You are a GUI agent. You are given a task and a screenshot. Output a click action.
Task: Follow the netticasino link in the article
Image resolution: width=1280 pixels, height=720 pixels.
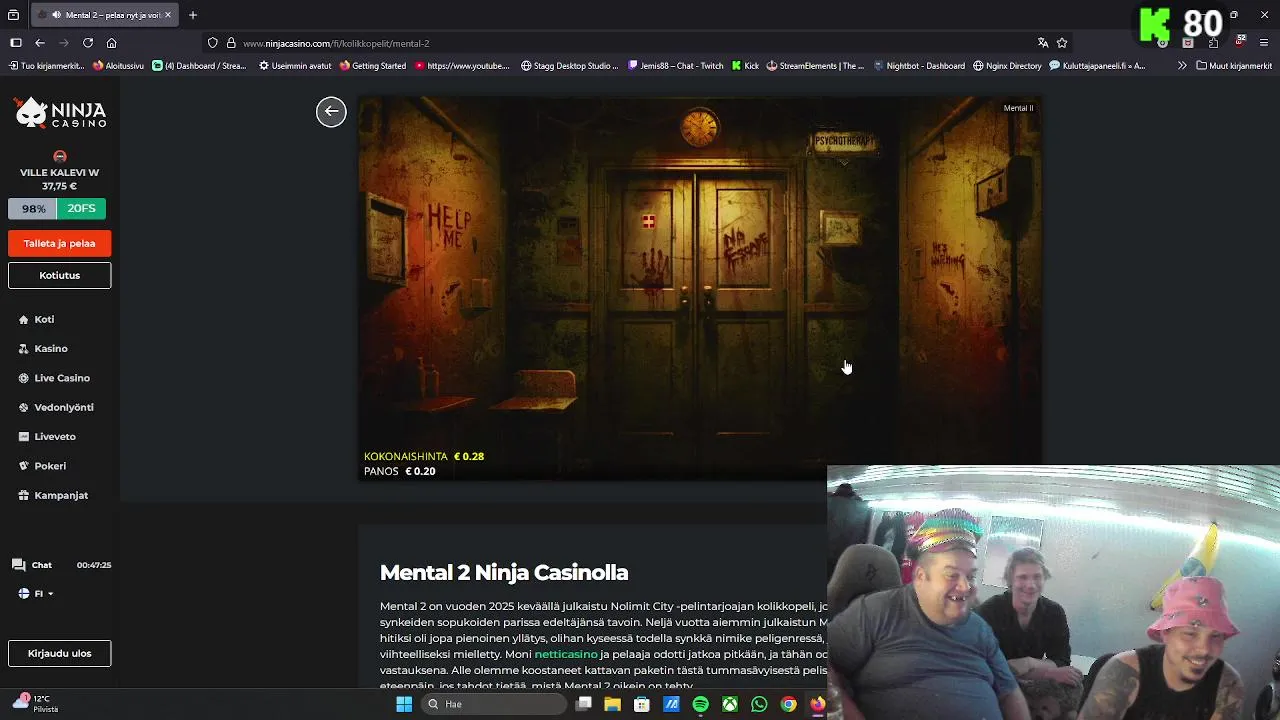[x=566, y=654]
